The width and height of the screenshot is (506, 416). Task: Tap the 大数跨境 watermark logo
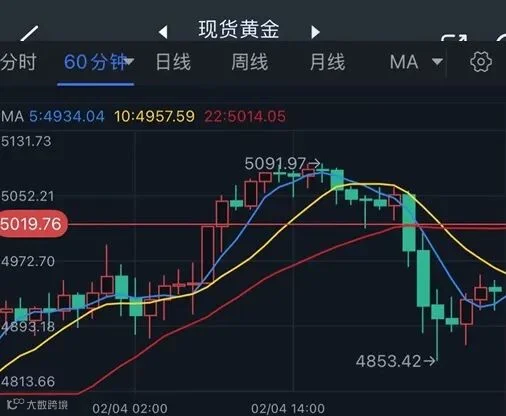click(x=37, y=404)
